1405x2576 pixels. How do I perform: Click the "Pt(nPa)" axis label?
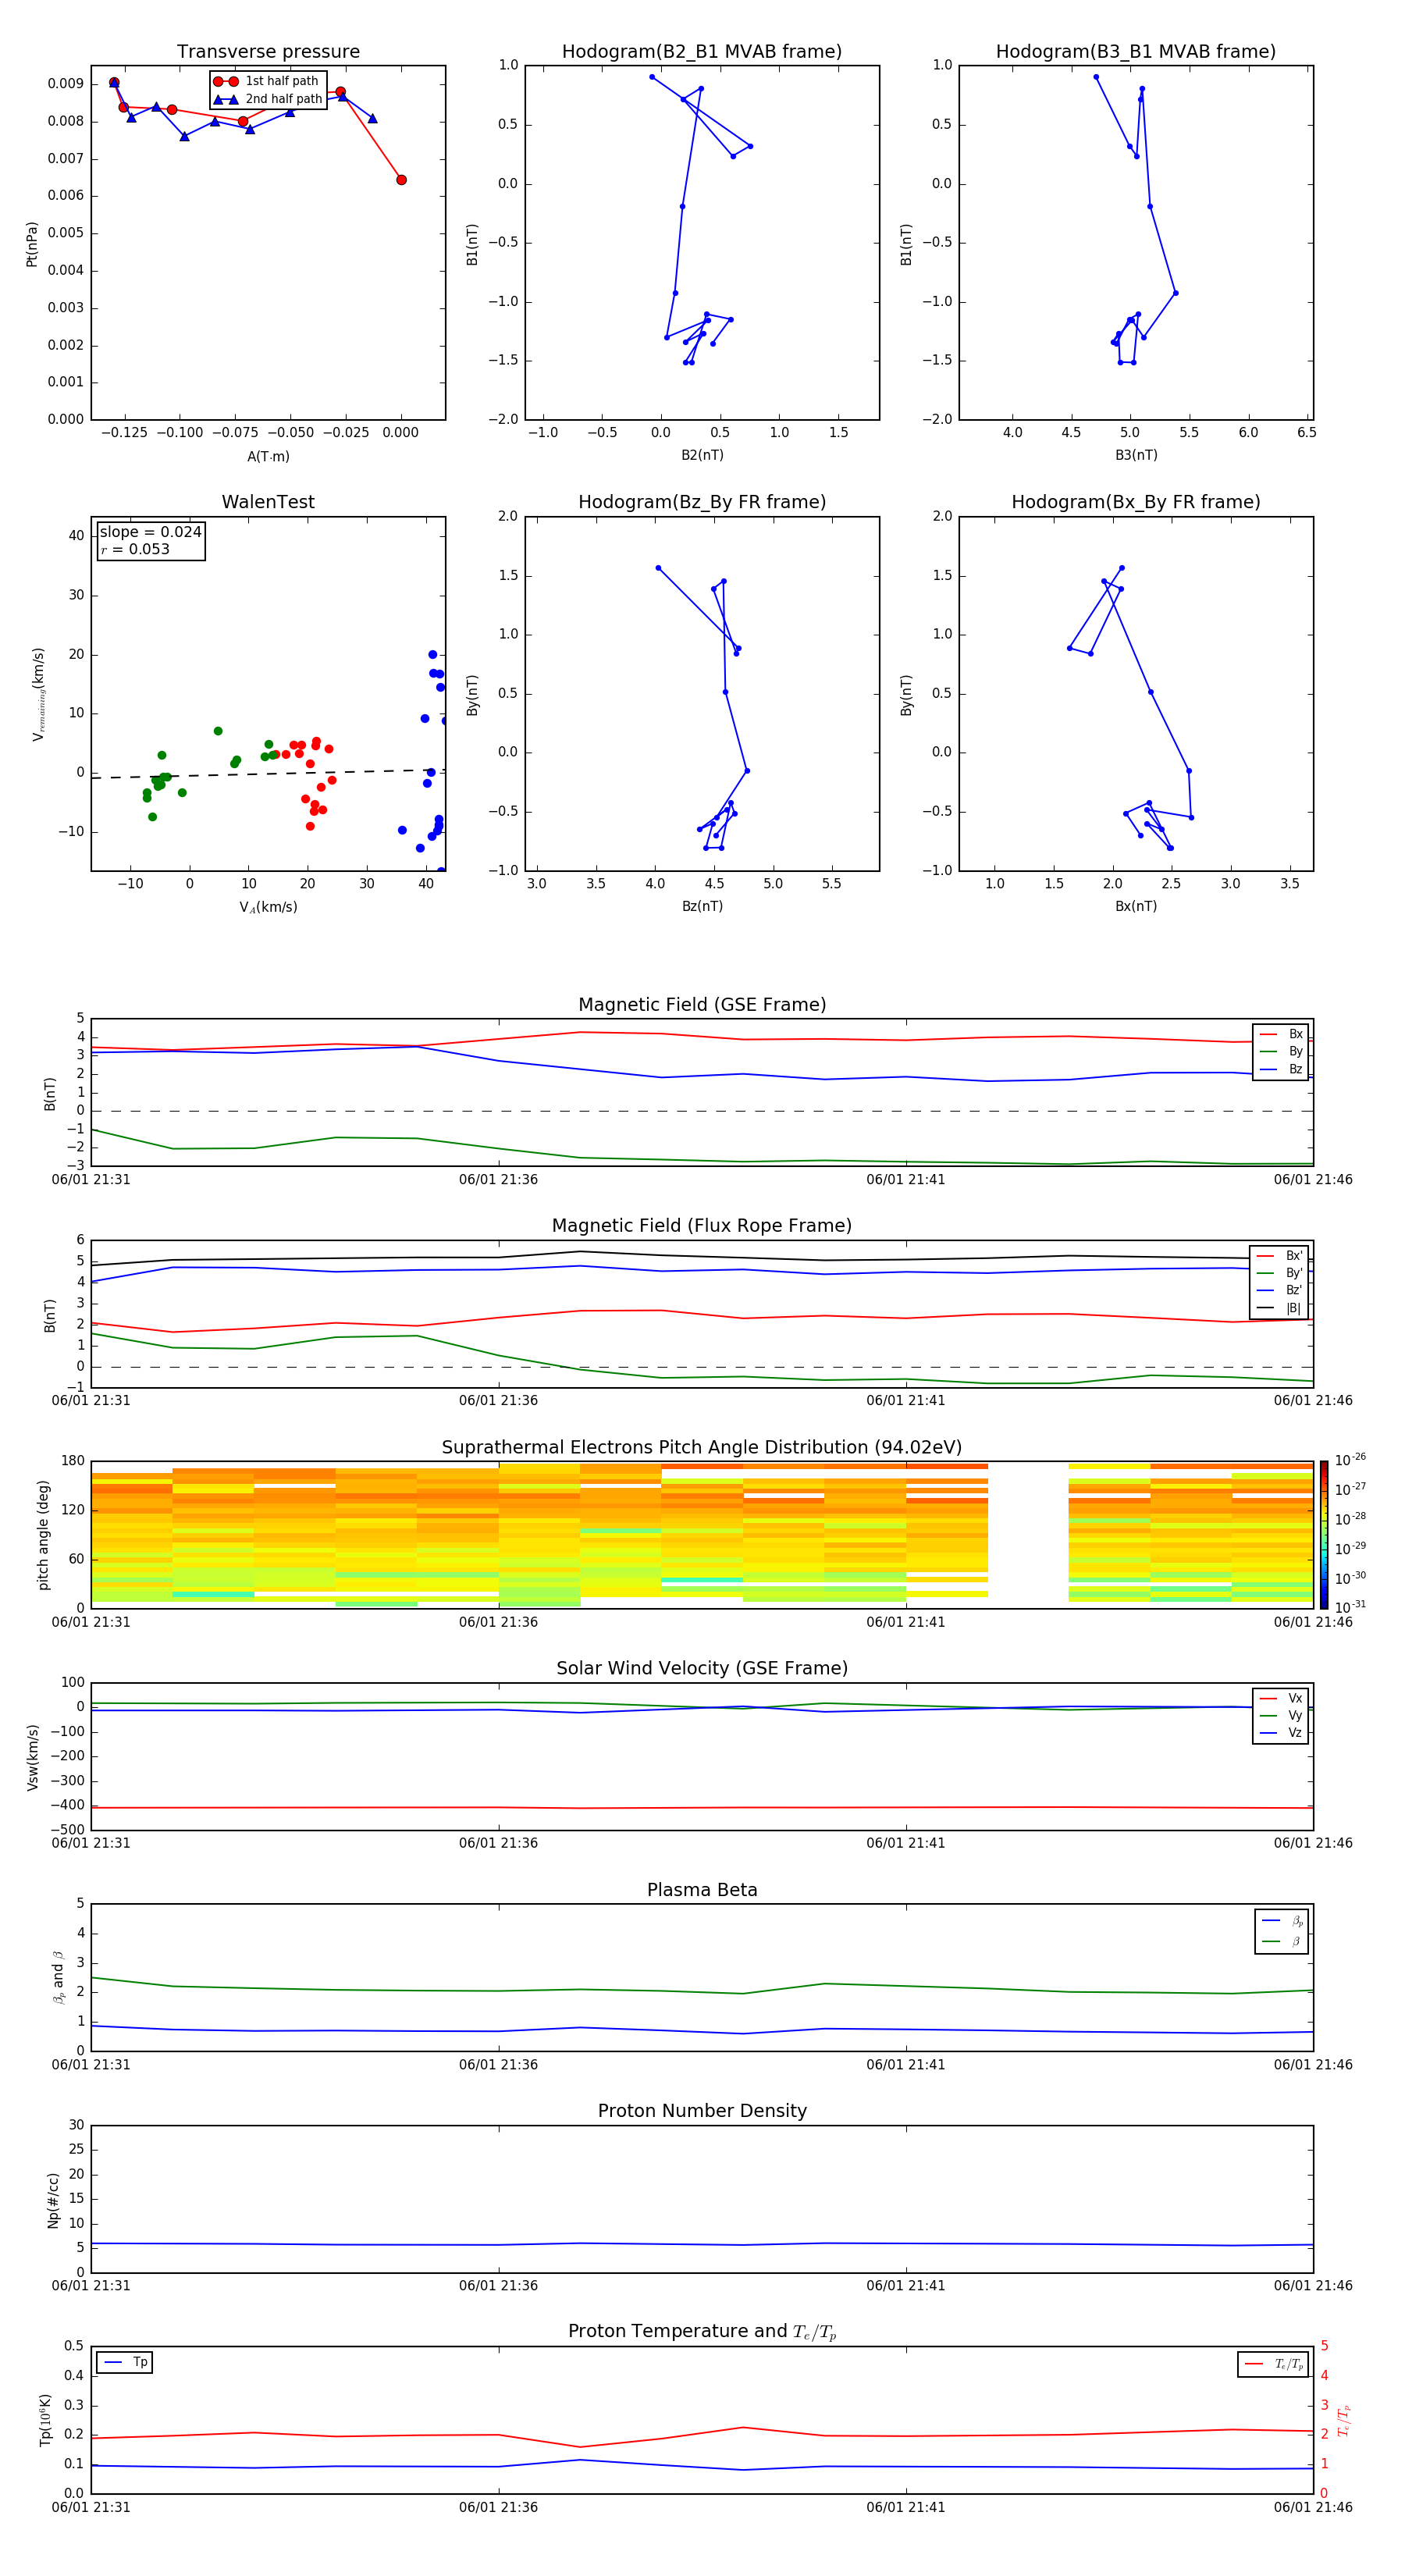tap(32, 243)
